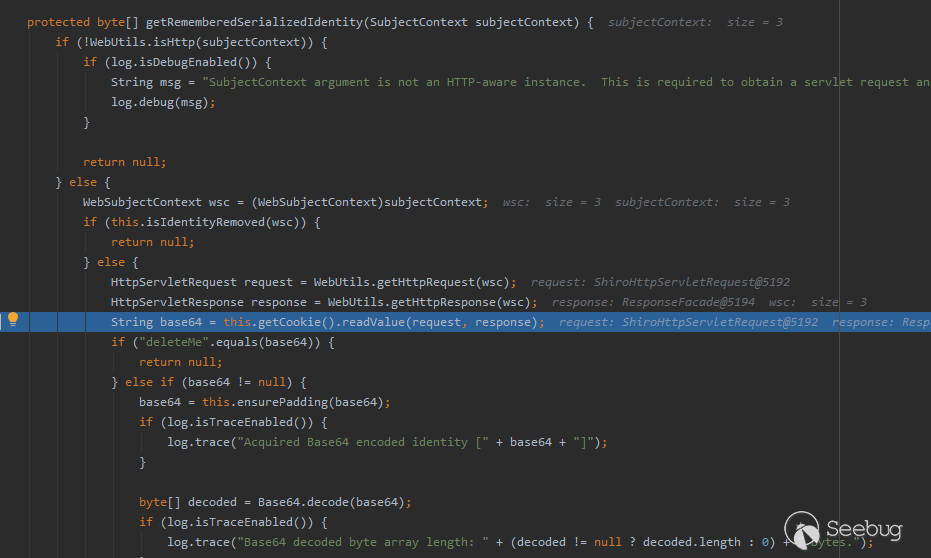This screenshot has height=558, width=931.
Task: Click the 'else if (base64 != null)' condition
Action: [208, 382]
